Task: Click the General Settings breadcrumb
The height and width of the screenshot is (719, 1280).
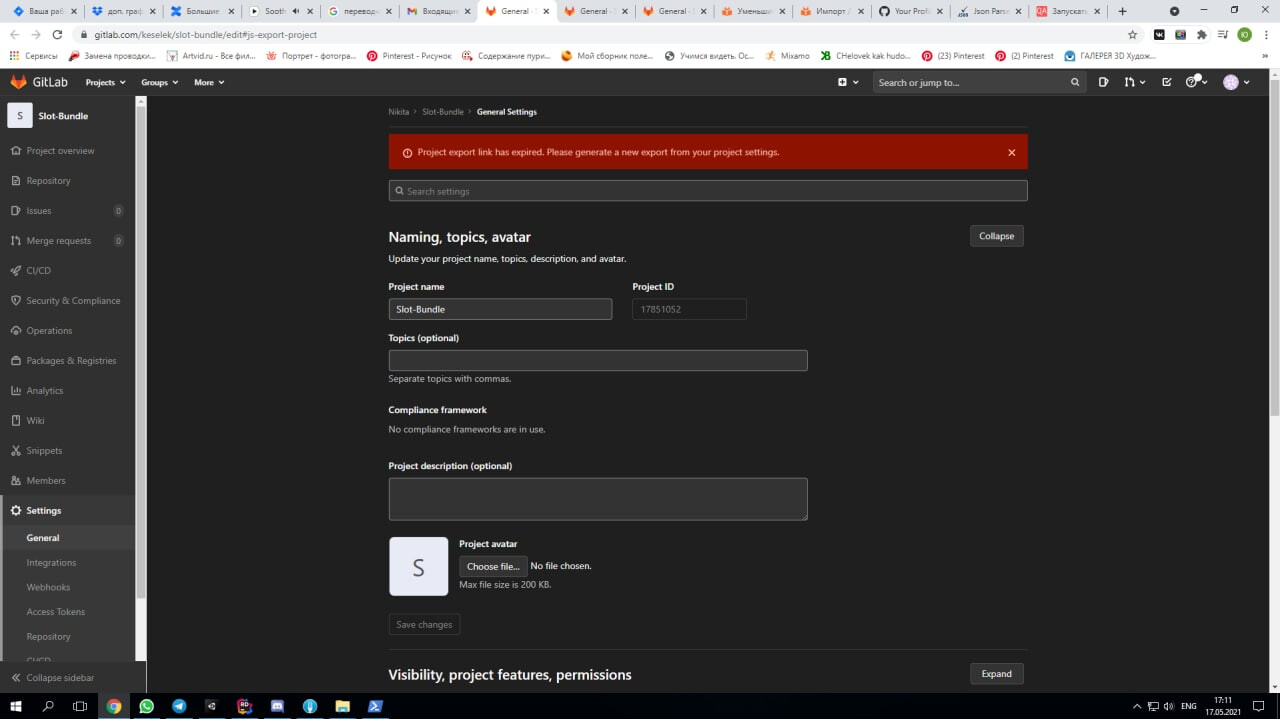Action: pyautogui.click(x=507, y=112)
